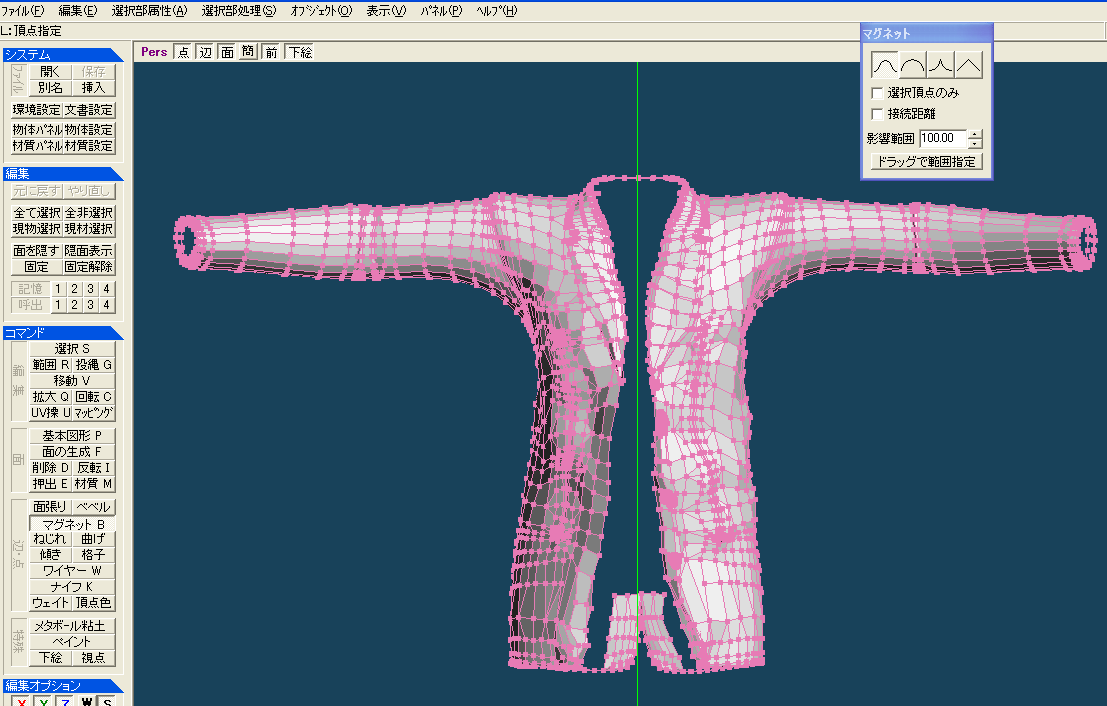
Task: Open the 選択部処理(S) menu
Action: (x=238, y=11)
